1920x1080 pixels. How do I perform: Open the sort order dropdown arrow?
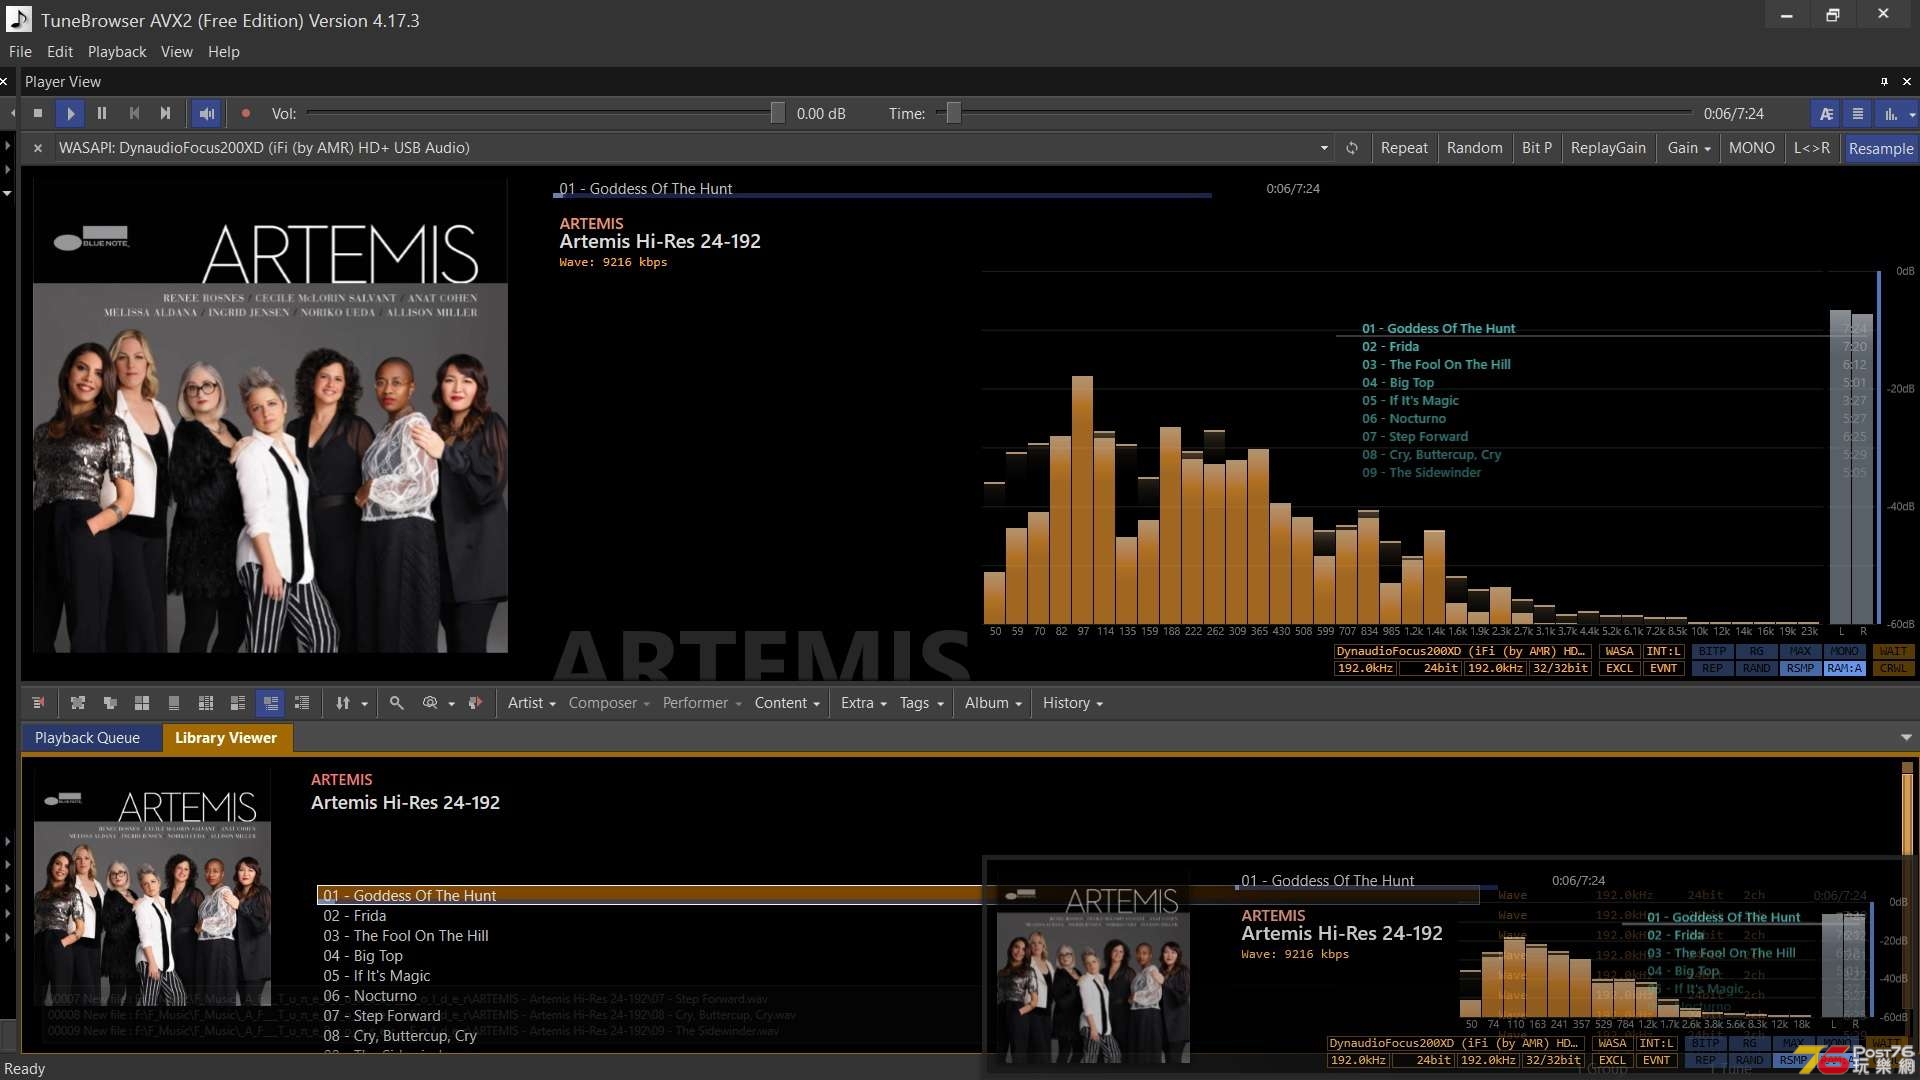(364, 704)
